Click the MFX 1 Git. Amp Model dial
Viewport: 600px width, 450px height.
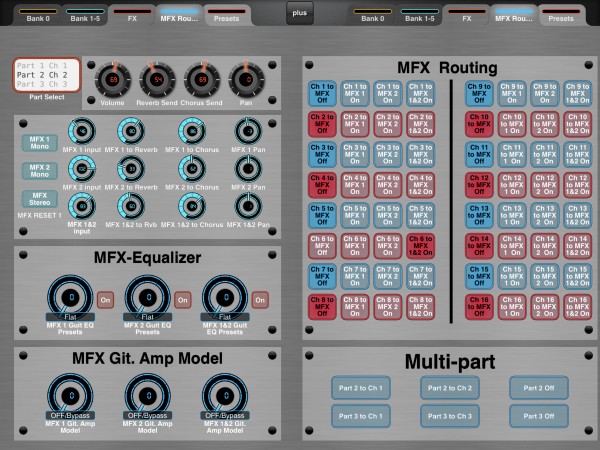click(x=70, y=396)
